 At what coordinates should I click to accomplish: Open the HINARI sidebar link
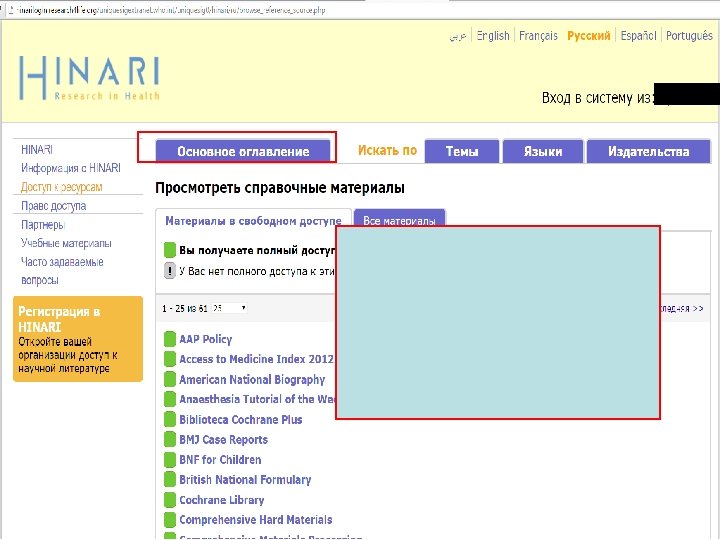(37, 150)
